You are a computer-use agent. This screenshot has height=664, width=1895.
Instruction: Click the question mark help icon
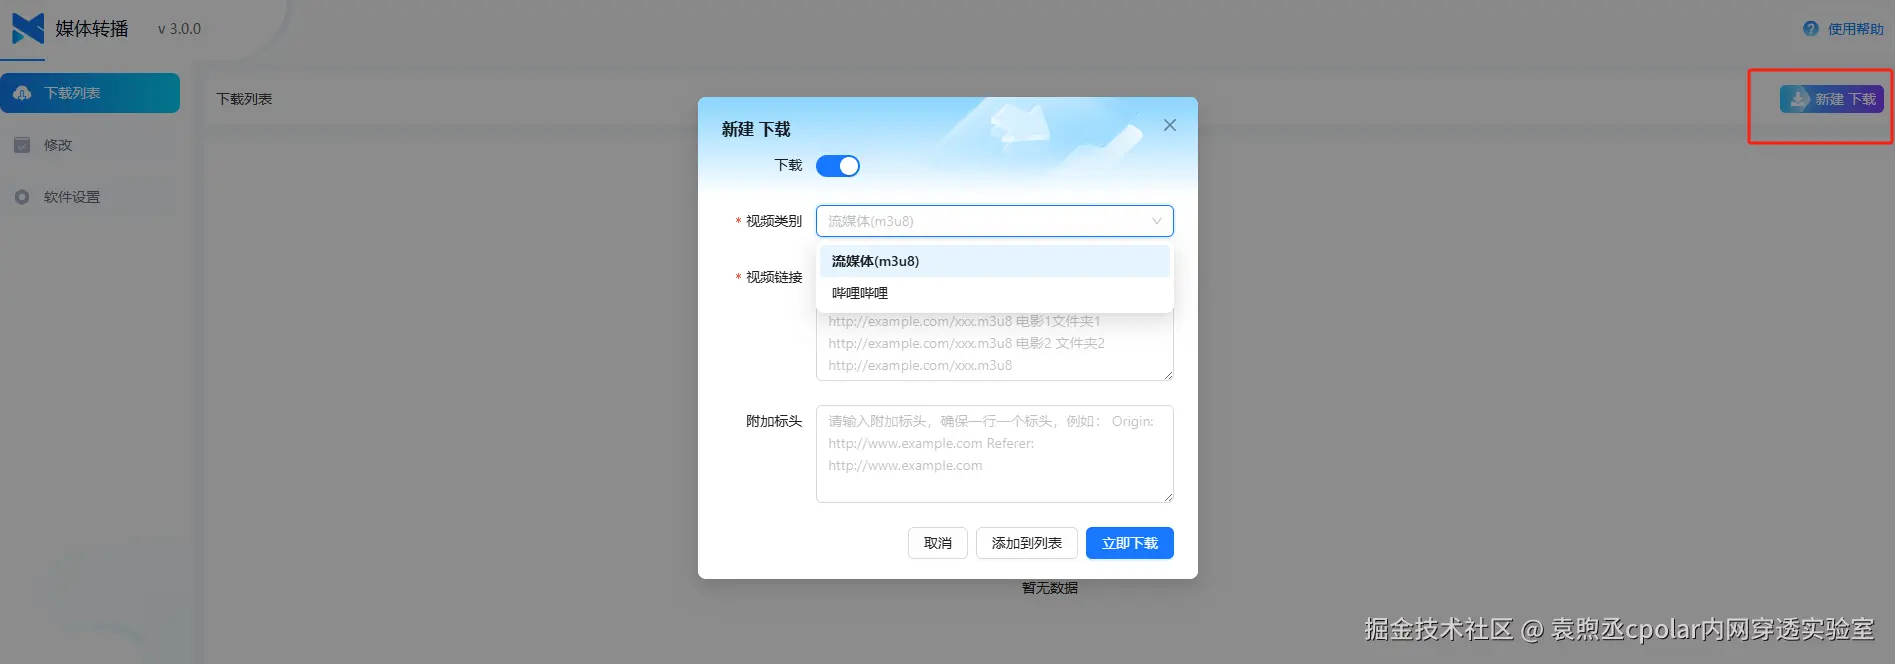click(1811, 29)
